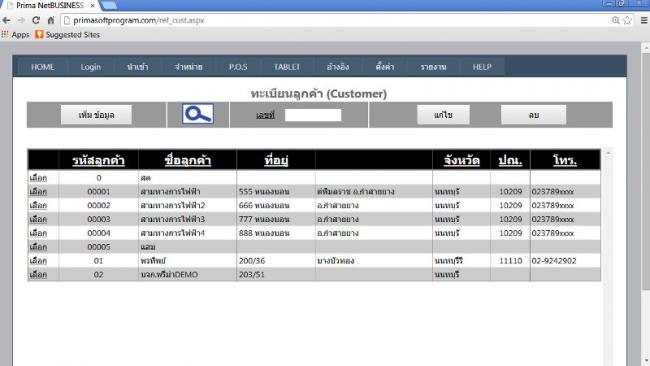Focus the เลขที่ number input field
Screen dimensions: 650x366
[x=313, y=115]
